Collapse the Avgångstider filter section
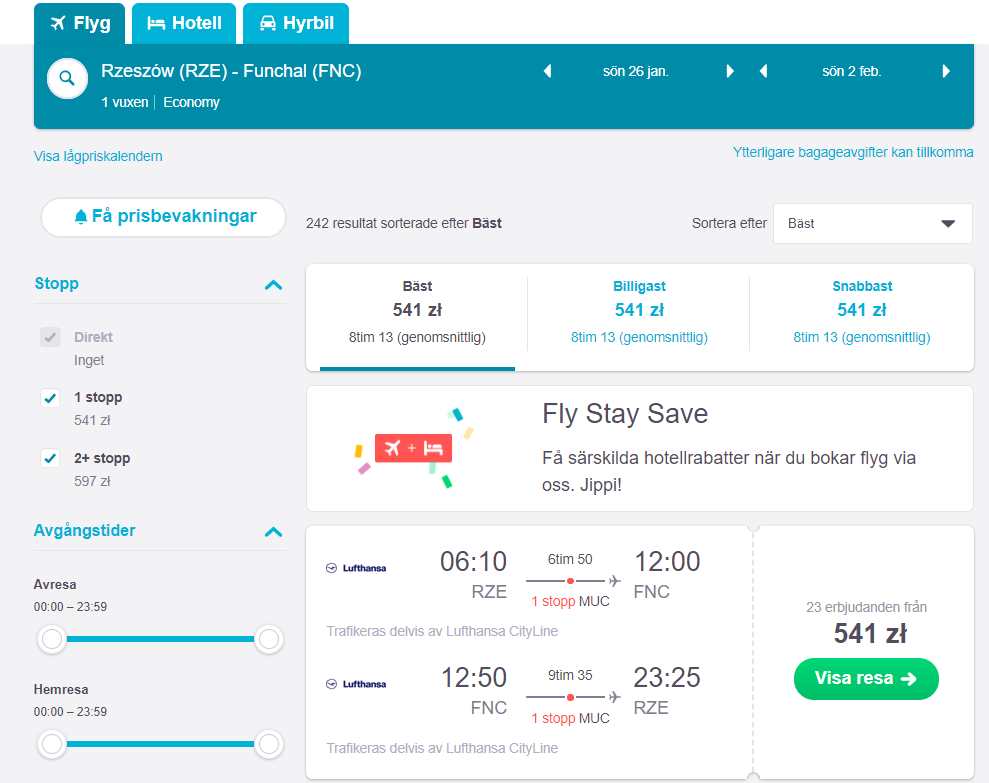 tap(273, 532)
